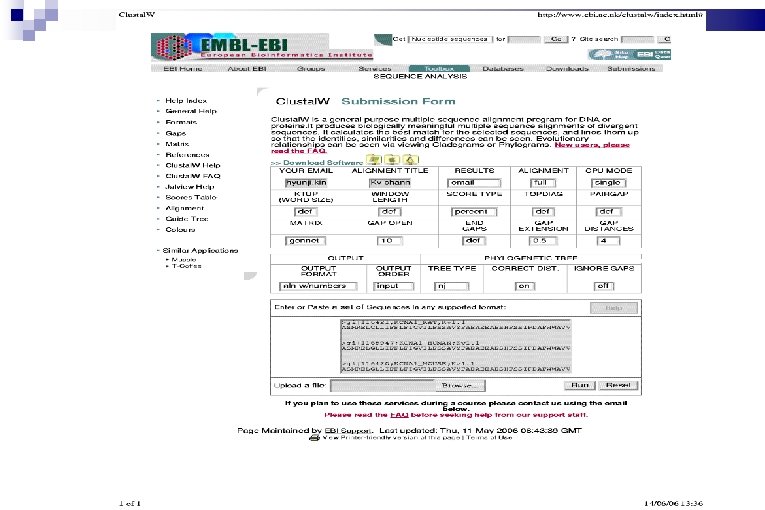Open the GAP OPEN dropdown showing 10

(389, 241)
